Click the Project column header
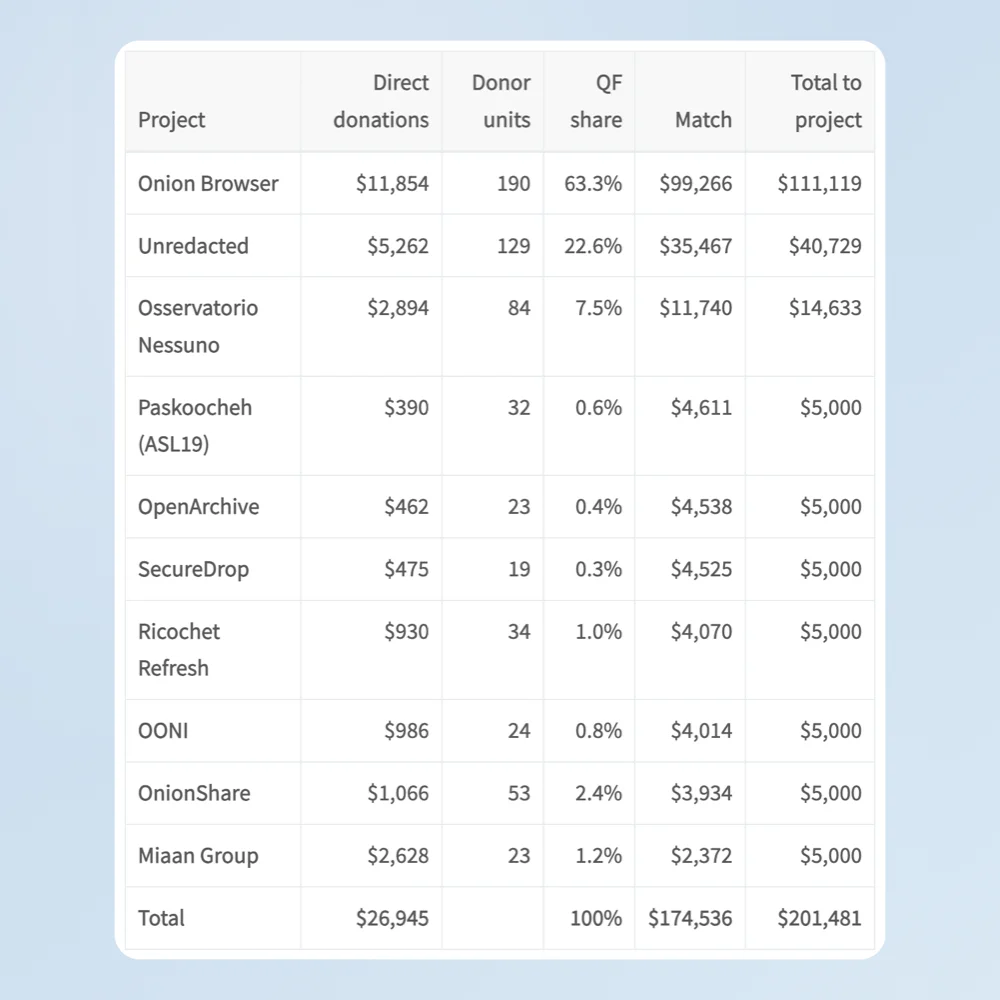Image resolution: width=1000 pixels, height=1000 pixels. (172, 120)
